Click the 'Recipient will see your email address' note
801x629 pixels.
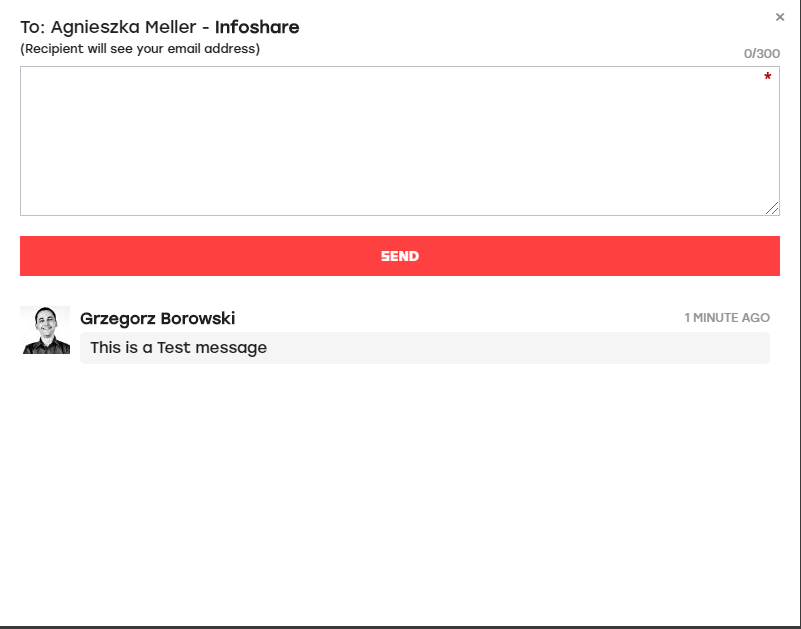[x=140, y=49]
